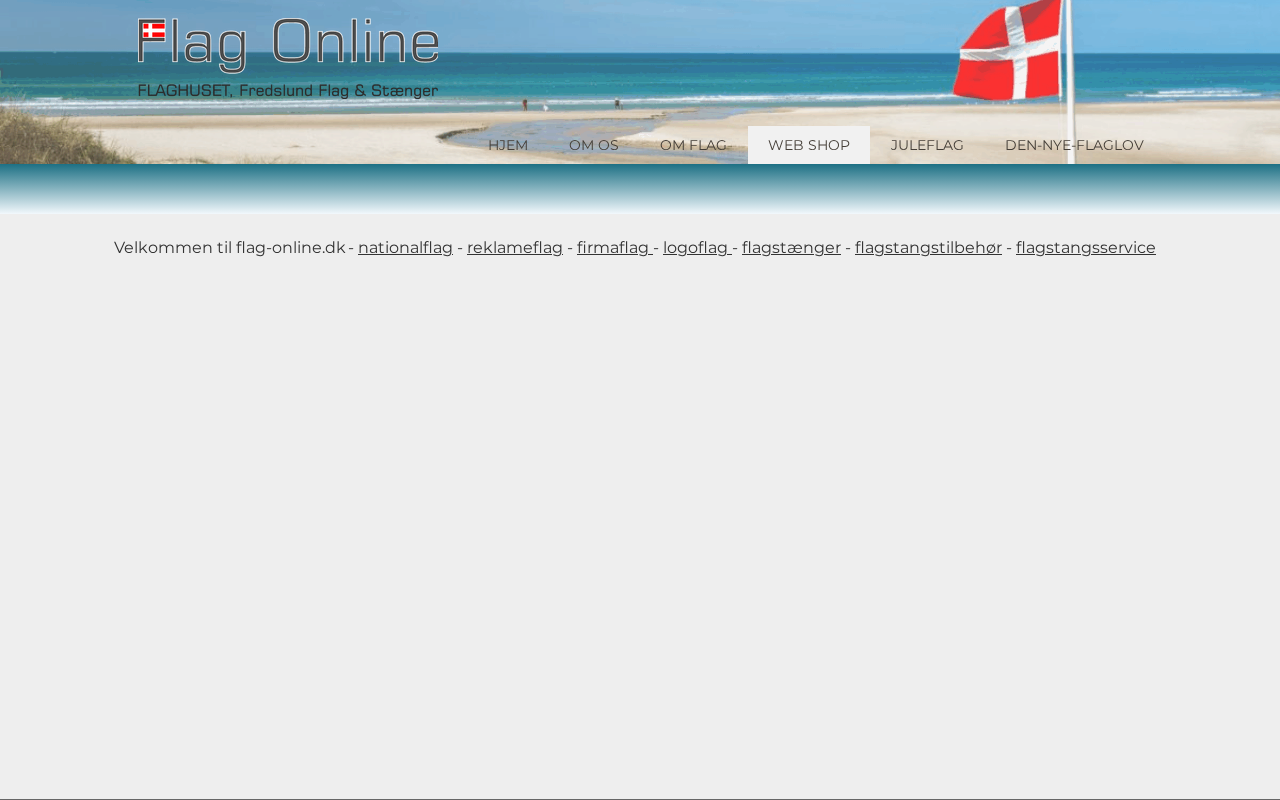
Task: Click the FLAGHUSET, Fredslund Flag & Stænger tagline
Action: point(288,91)
